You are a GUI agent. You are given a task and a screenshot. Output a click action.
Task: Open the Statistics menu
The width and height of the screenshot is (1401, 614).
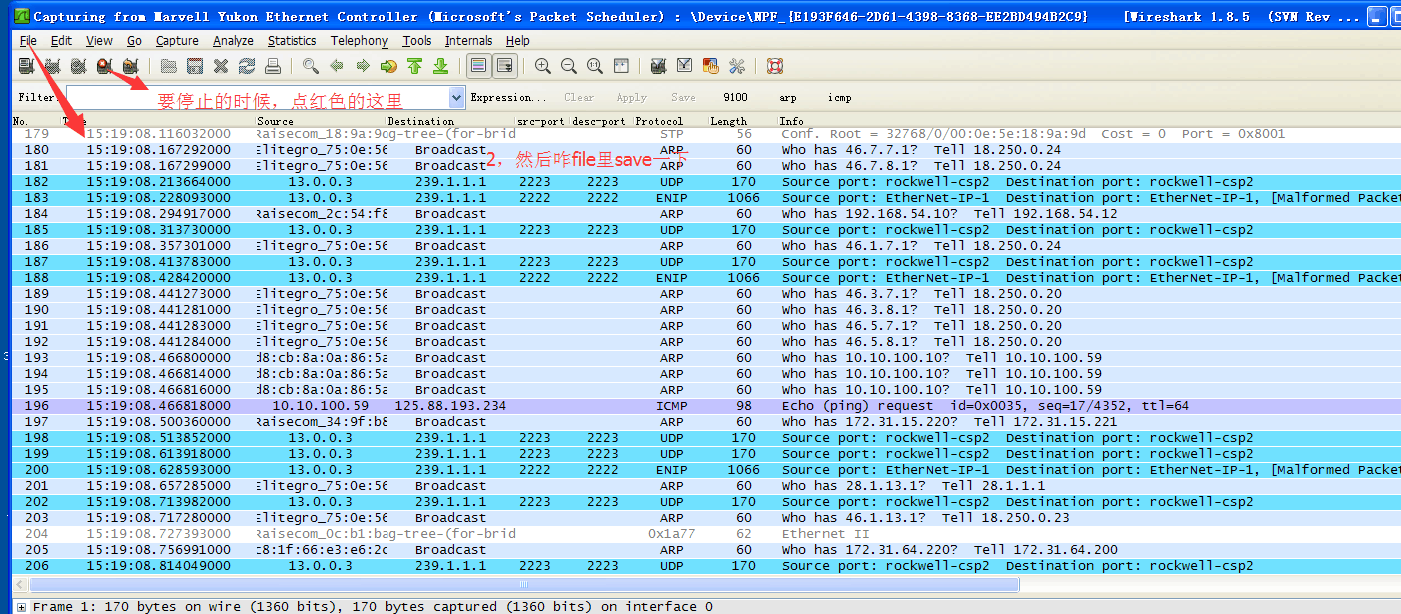click(x=292, y=41)
